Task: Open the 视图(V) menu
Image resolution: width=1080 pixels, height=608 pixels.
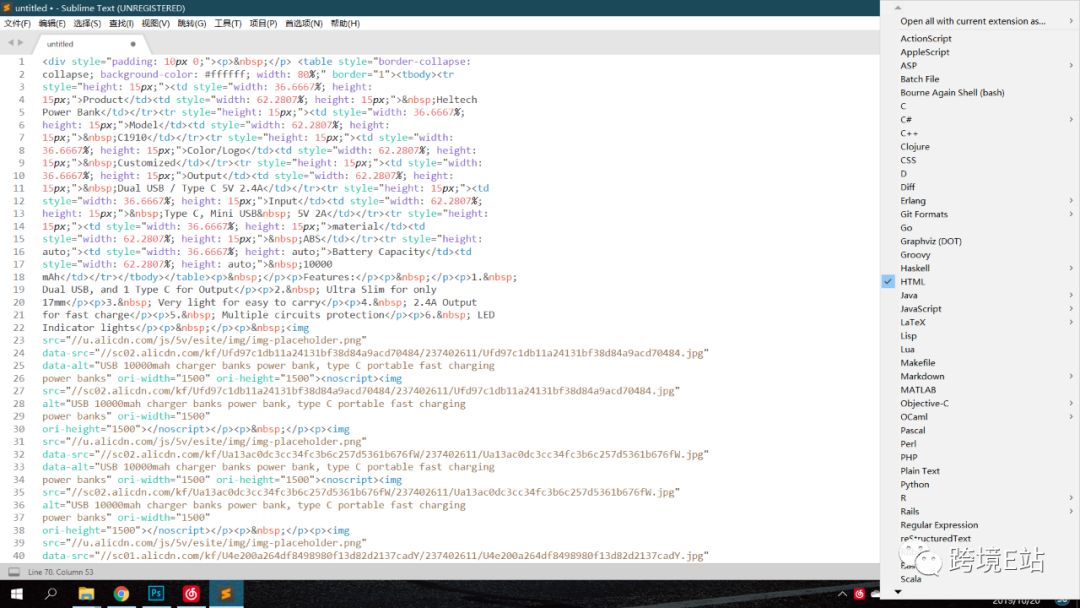Action: 156,23
